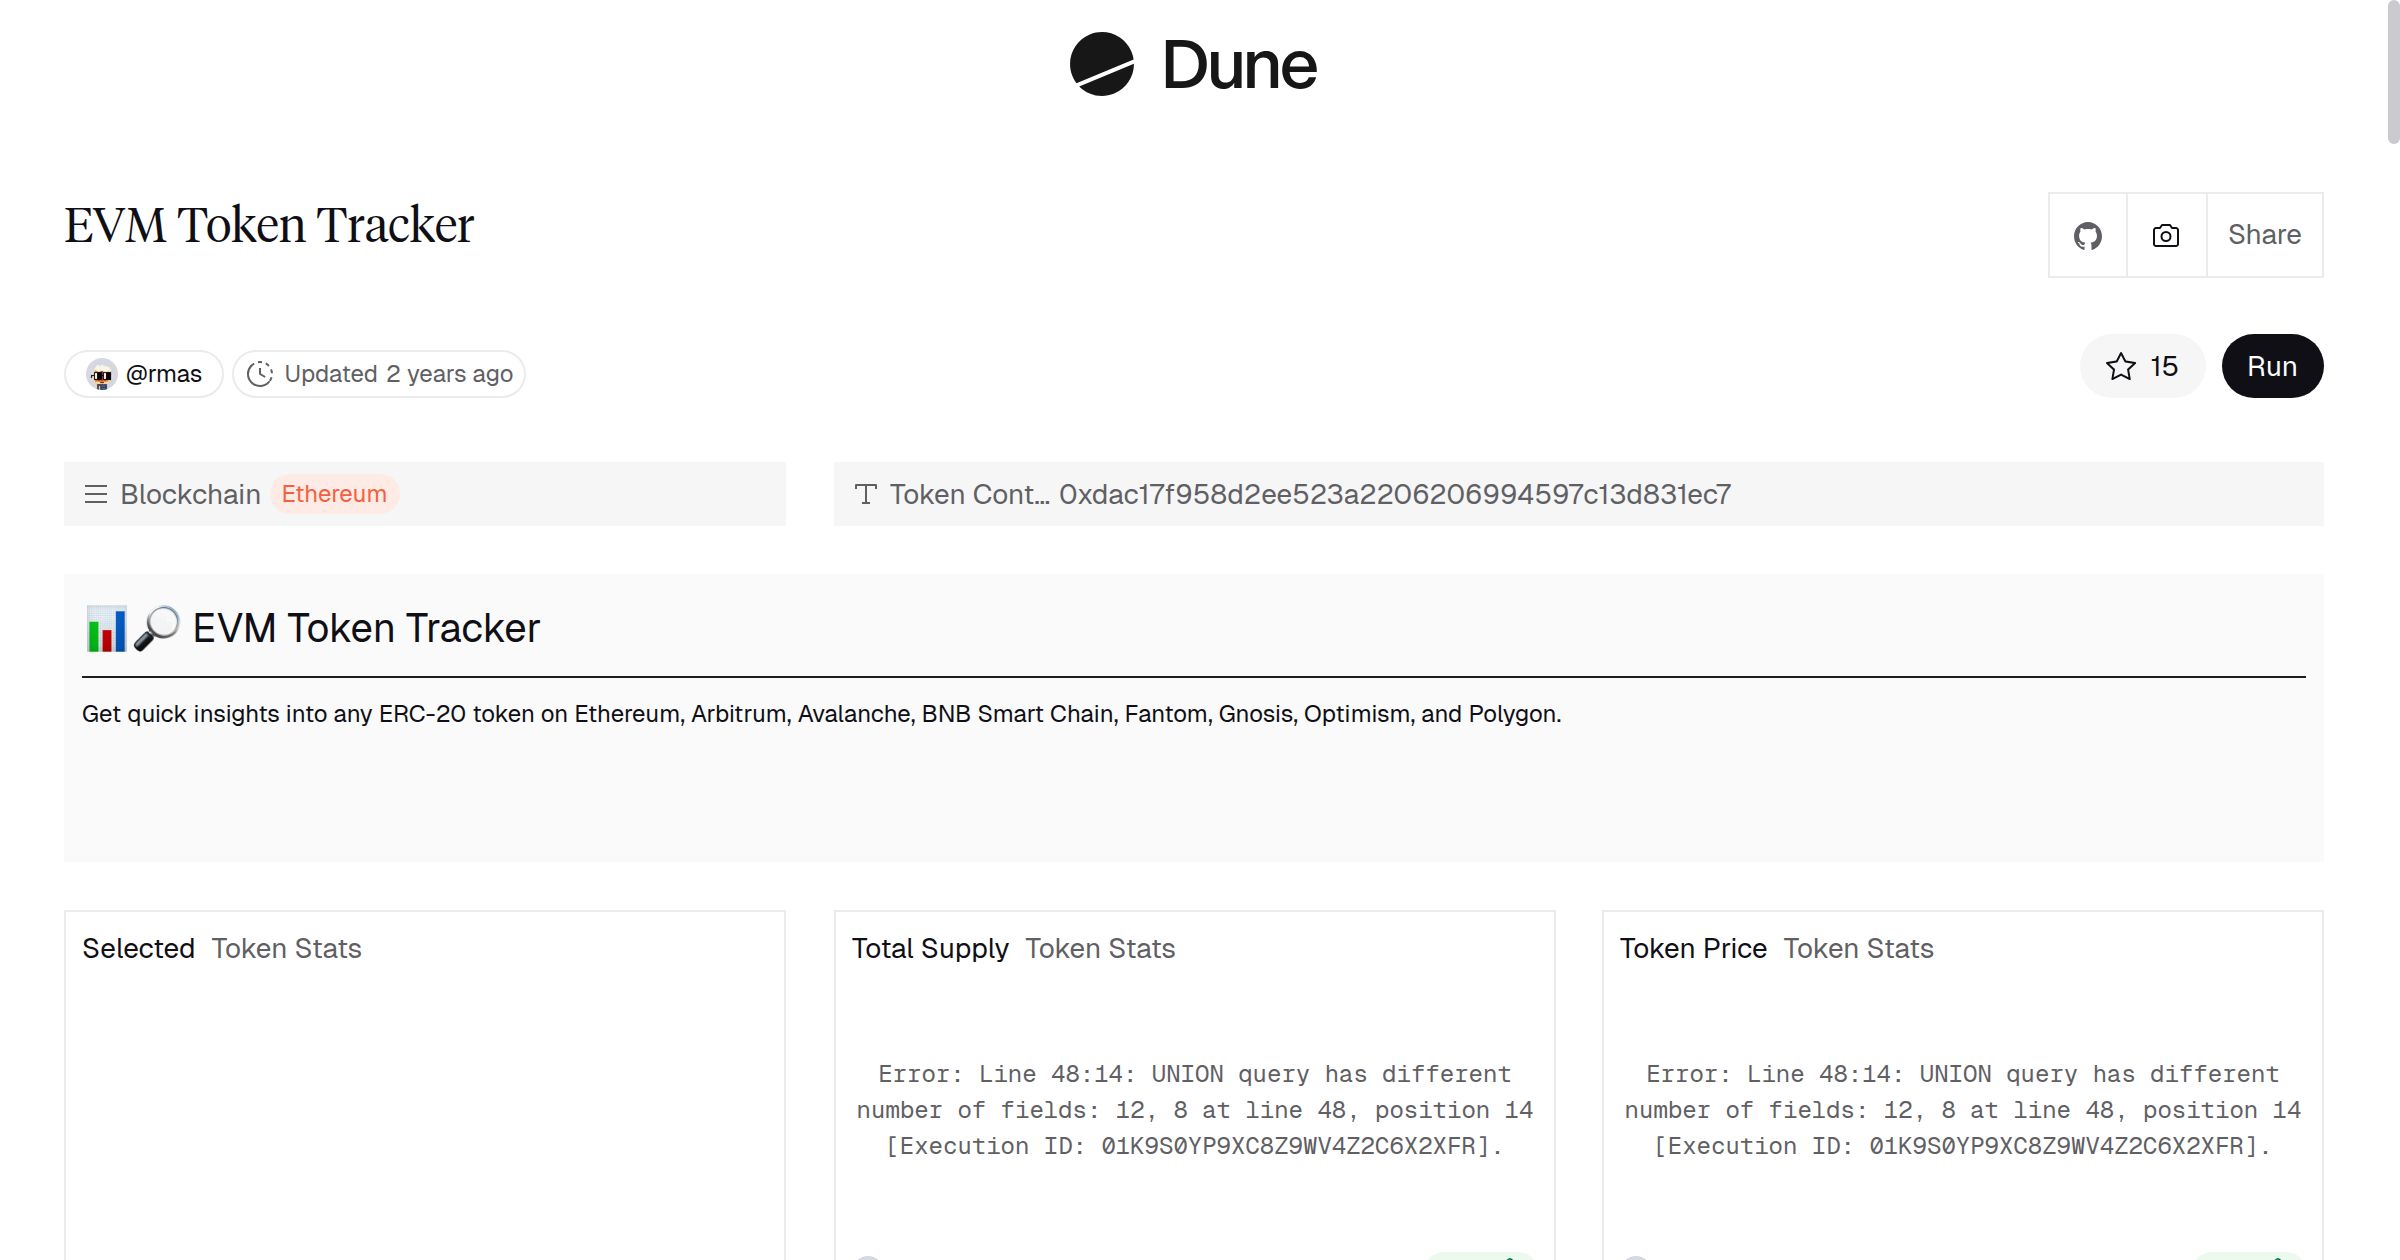Screen dimensions: 2400x1260
Task: Click the clock icon beside Updated
Action: pyautogui.click(x=260, y=374)
